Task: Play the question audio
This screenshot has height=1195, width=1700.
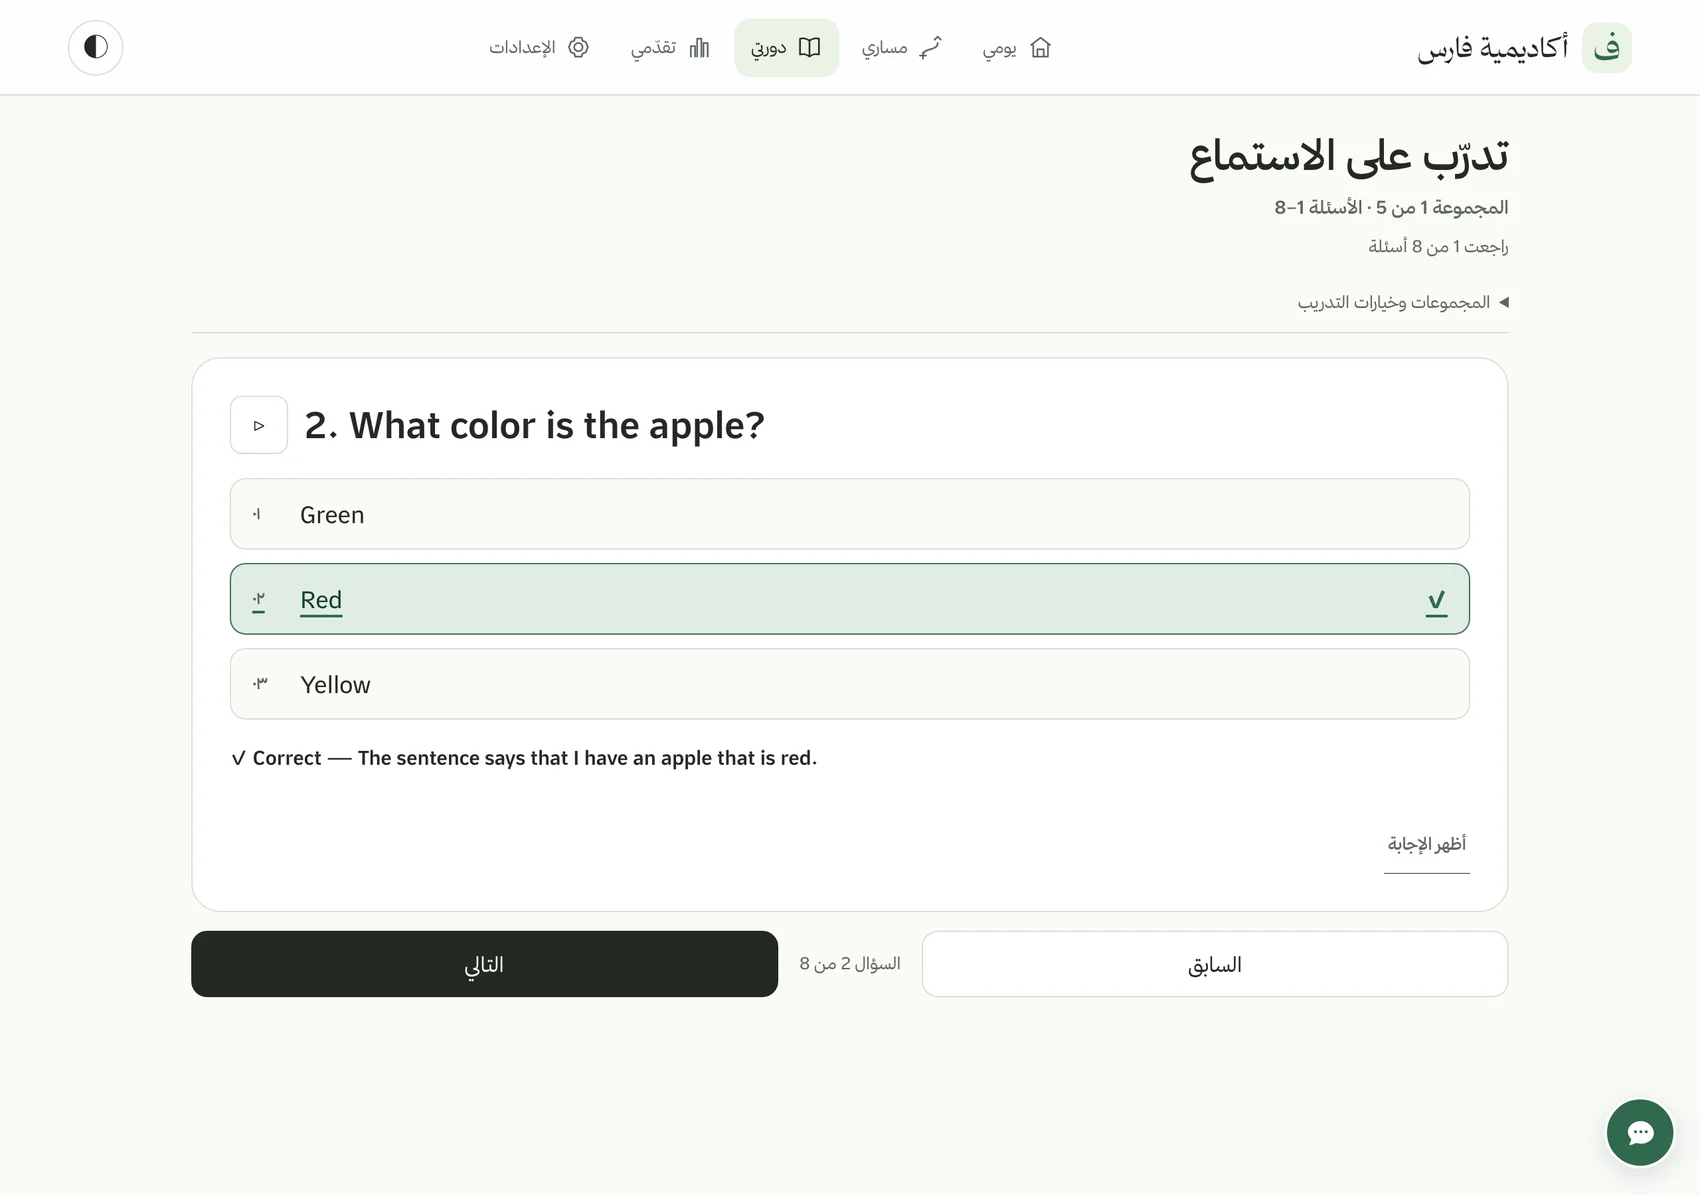Action: coord(259,425)
